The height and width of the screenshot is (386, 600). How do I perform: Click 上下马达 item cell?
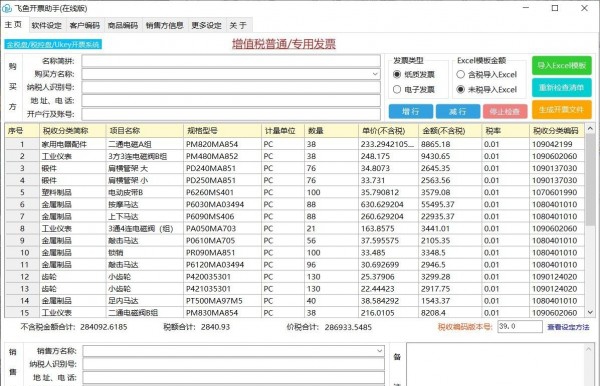coord(145,217)
